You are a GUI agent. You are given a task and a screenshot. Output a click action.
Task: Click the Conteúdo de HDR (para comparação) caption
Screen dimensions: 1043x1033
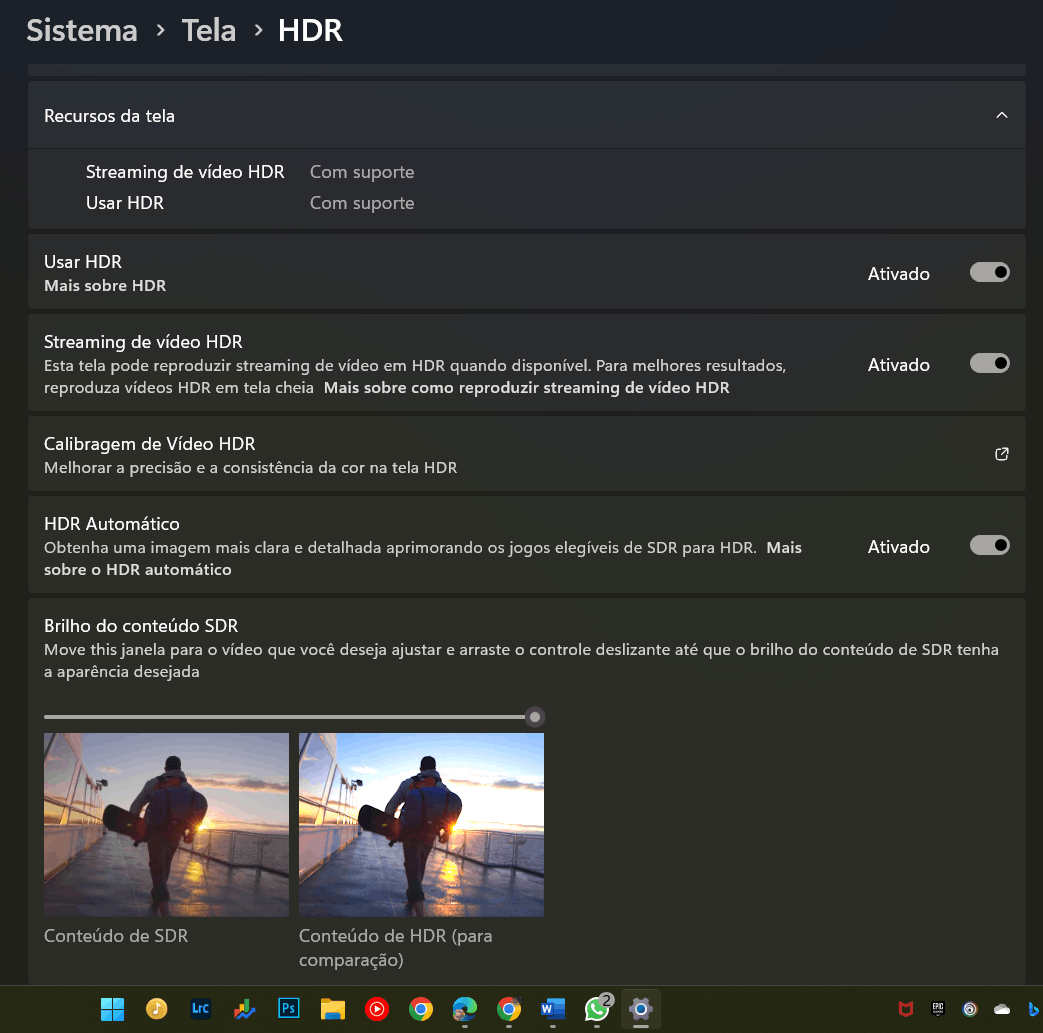395,947
